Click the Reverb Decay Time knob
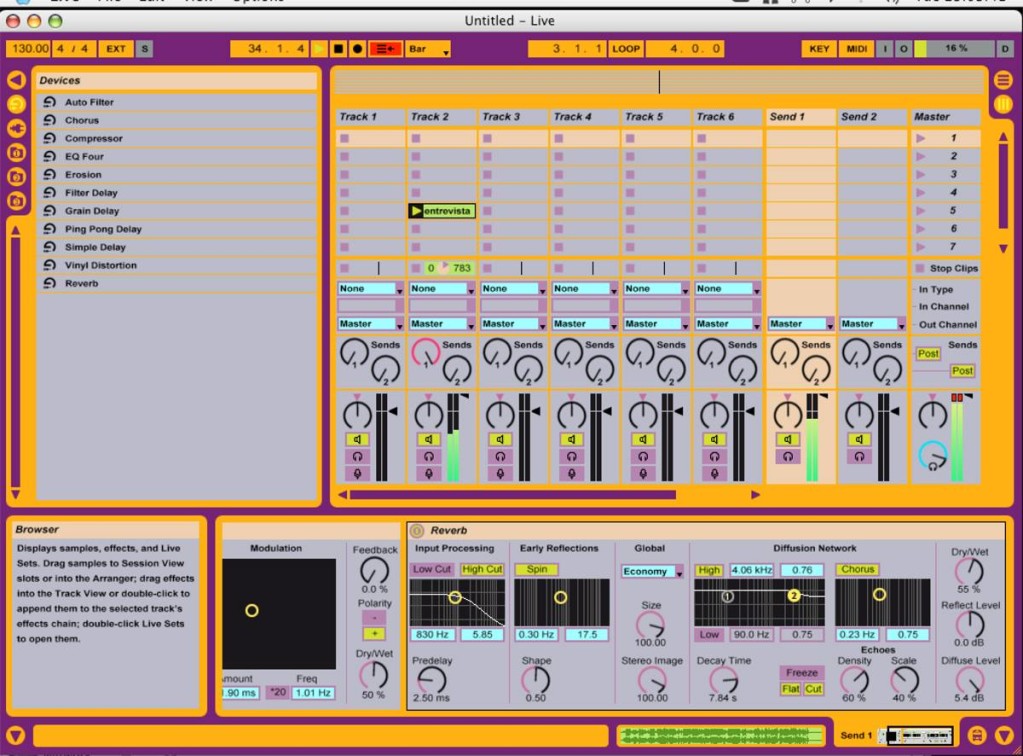 (722, 682)
